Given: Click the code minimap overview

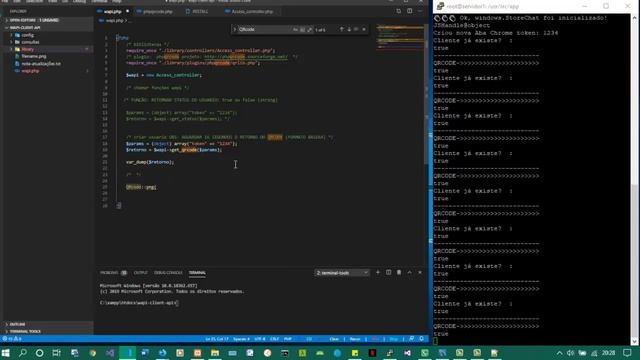Looking at the screenshot, I should [400, 38].
